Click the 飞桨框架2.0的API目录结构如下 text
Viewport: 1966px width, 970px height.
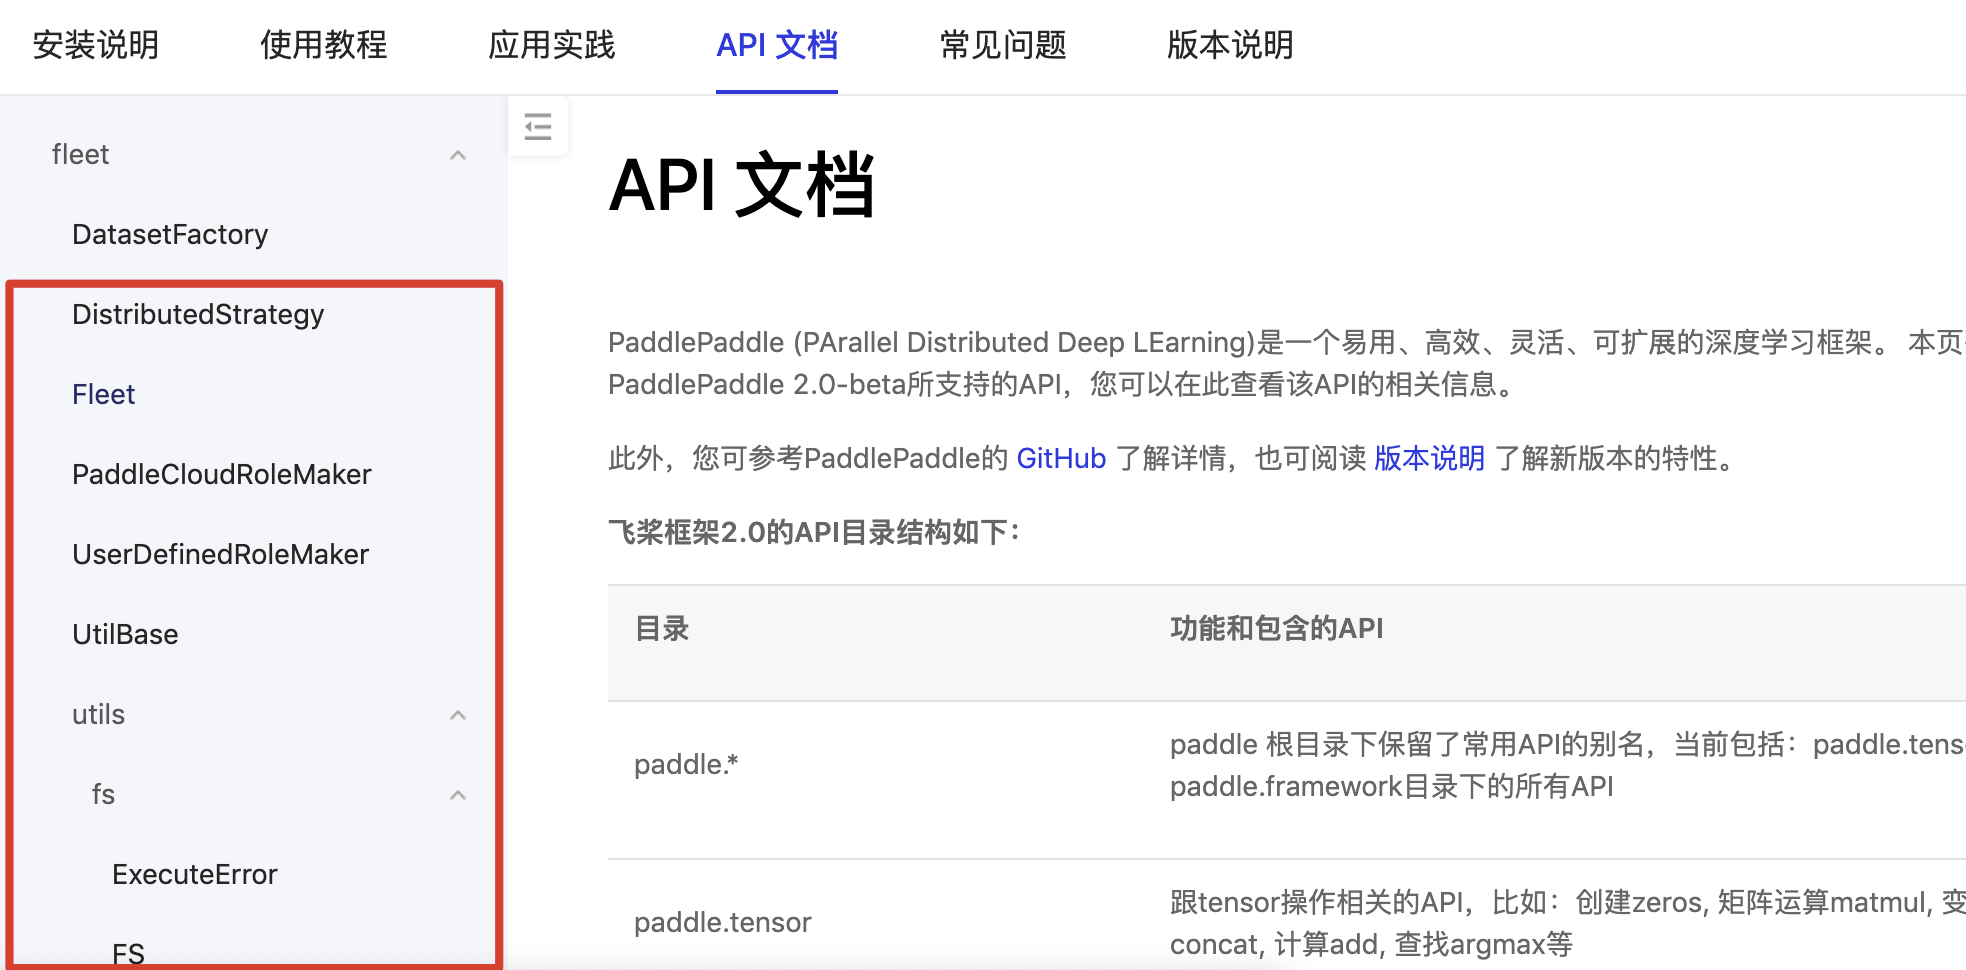(814, 532)
